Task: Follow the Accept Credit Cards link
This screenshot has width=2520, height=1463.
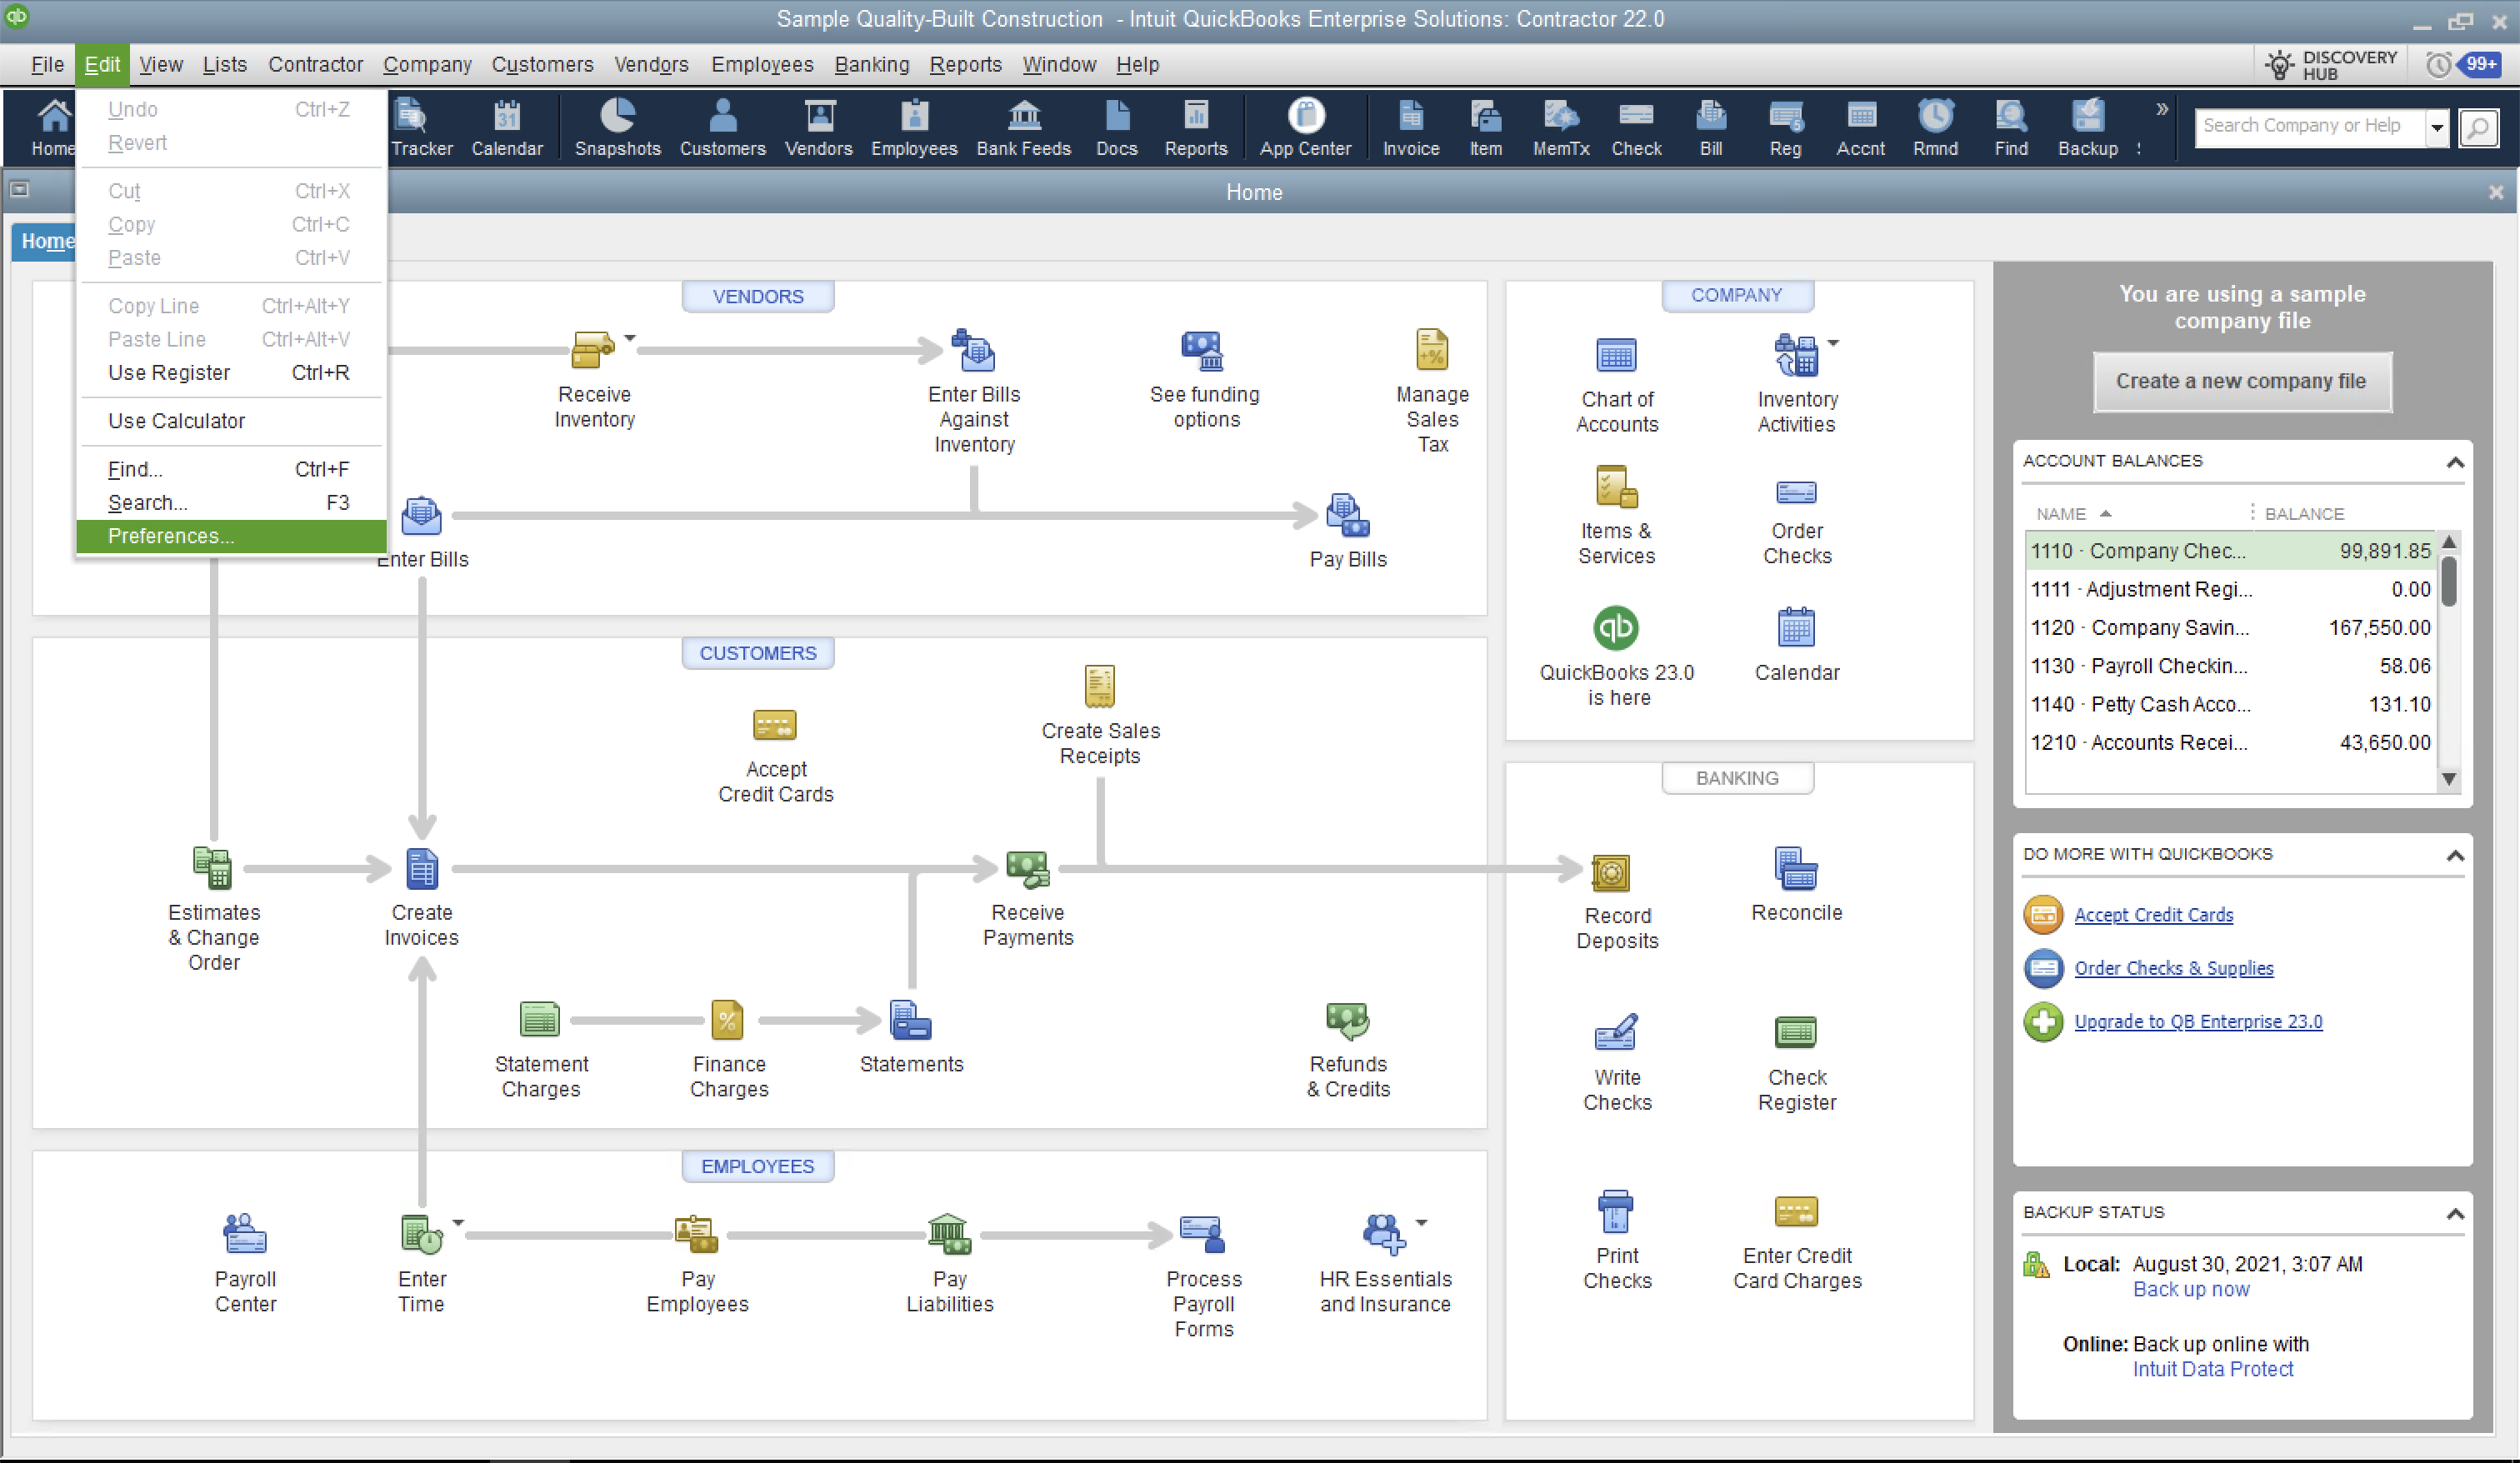Action: 2153,915
